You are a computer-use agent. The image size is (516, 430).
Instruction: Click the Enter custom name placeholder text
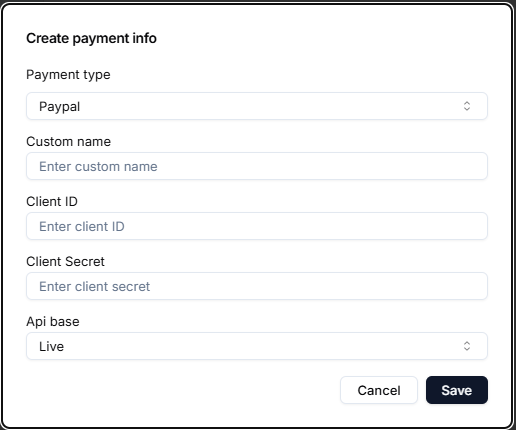pos(98,166)
